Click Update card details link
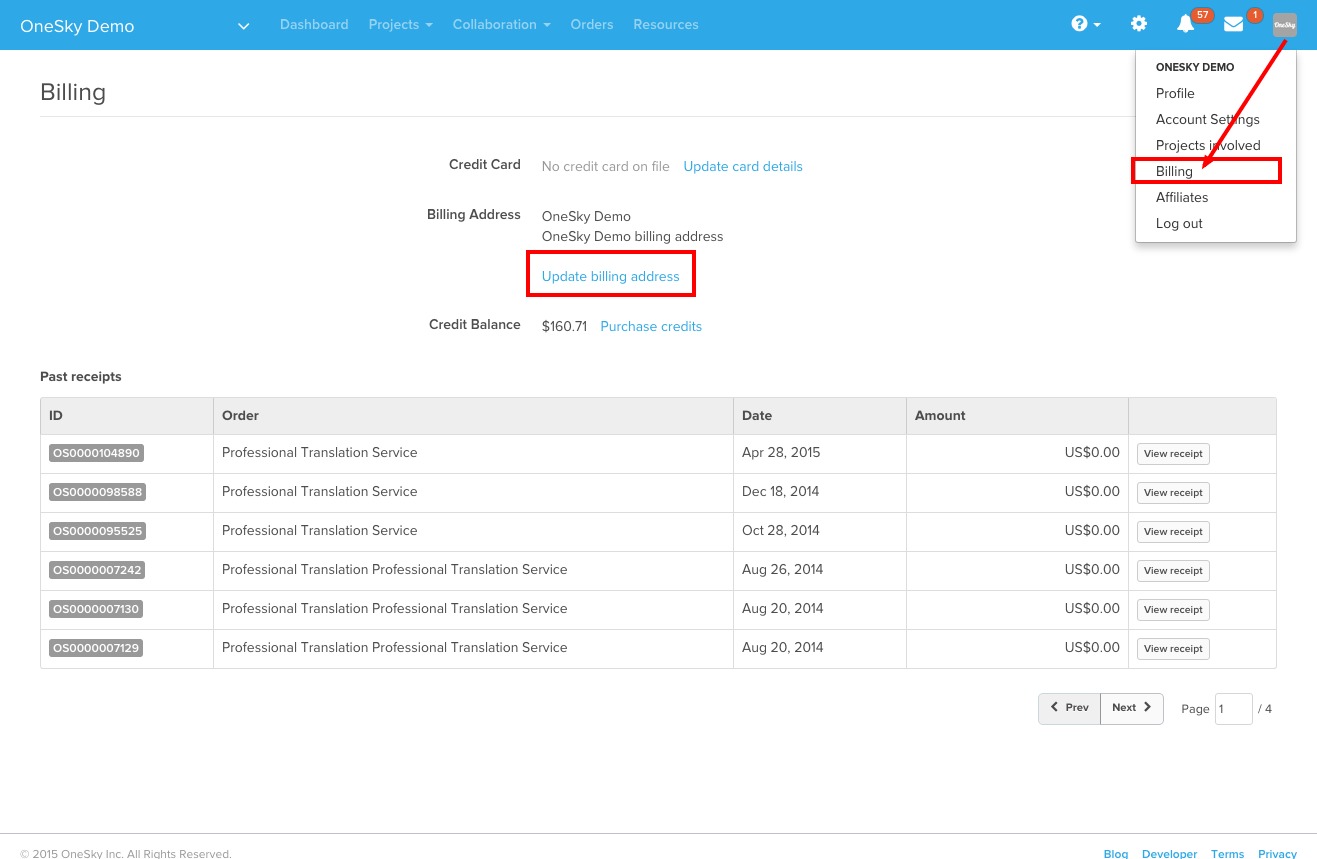1317x859 pixels. tap(743, 166)
